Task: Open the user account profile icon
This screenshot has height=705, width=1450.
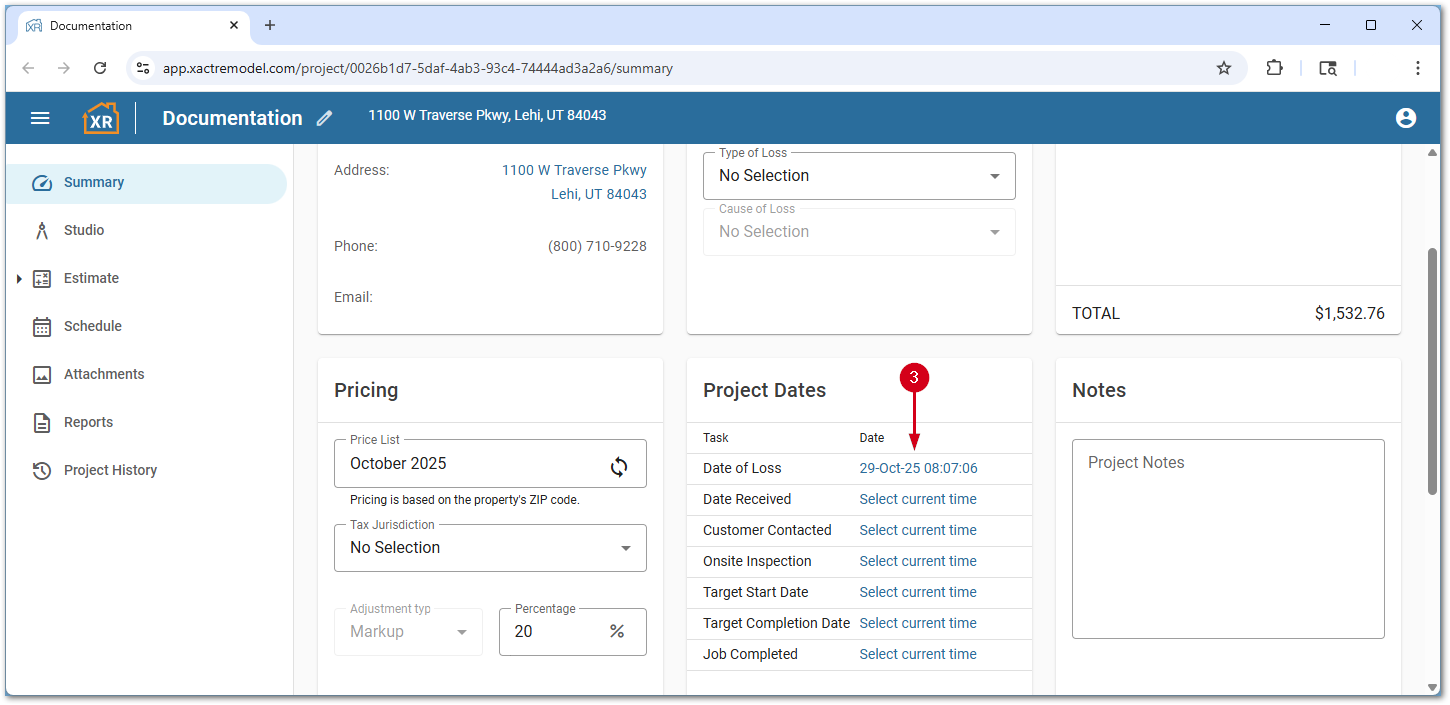Action: coord(1405,118)
